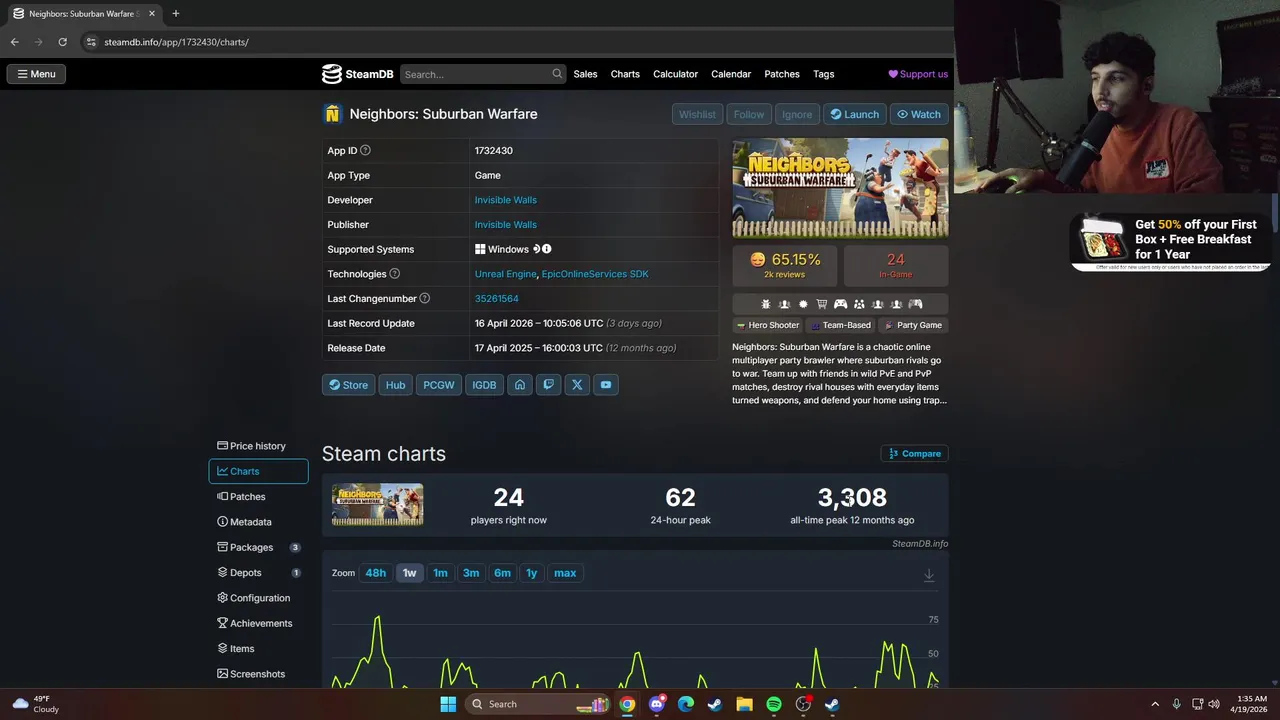
Task: Set chart zoom to 1w
Action: tap(410, 573)
